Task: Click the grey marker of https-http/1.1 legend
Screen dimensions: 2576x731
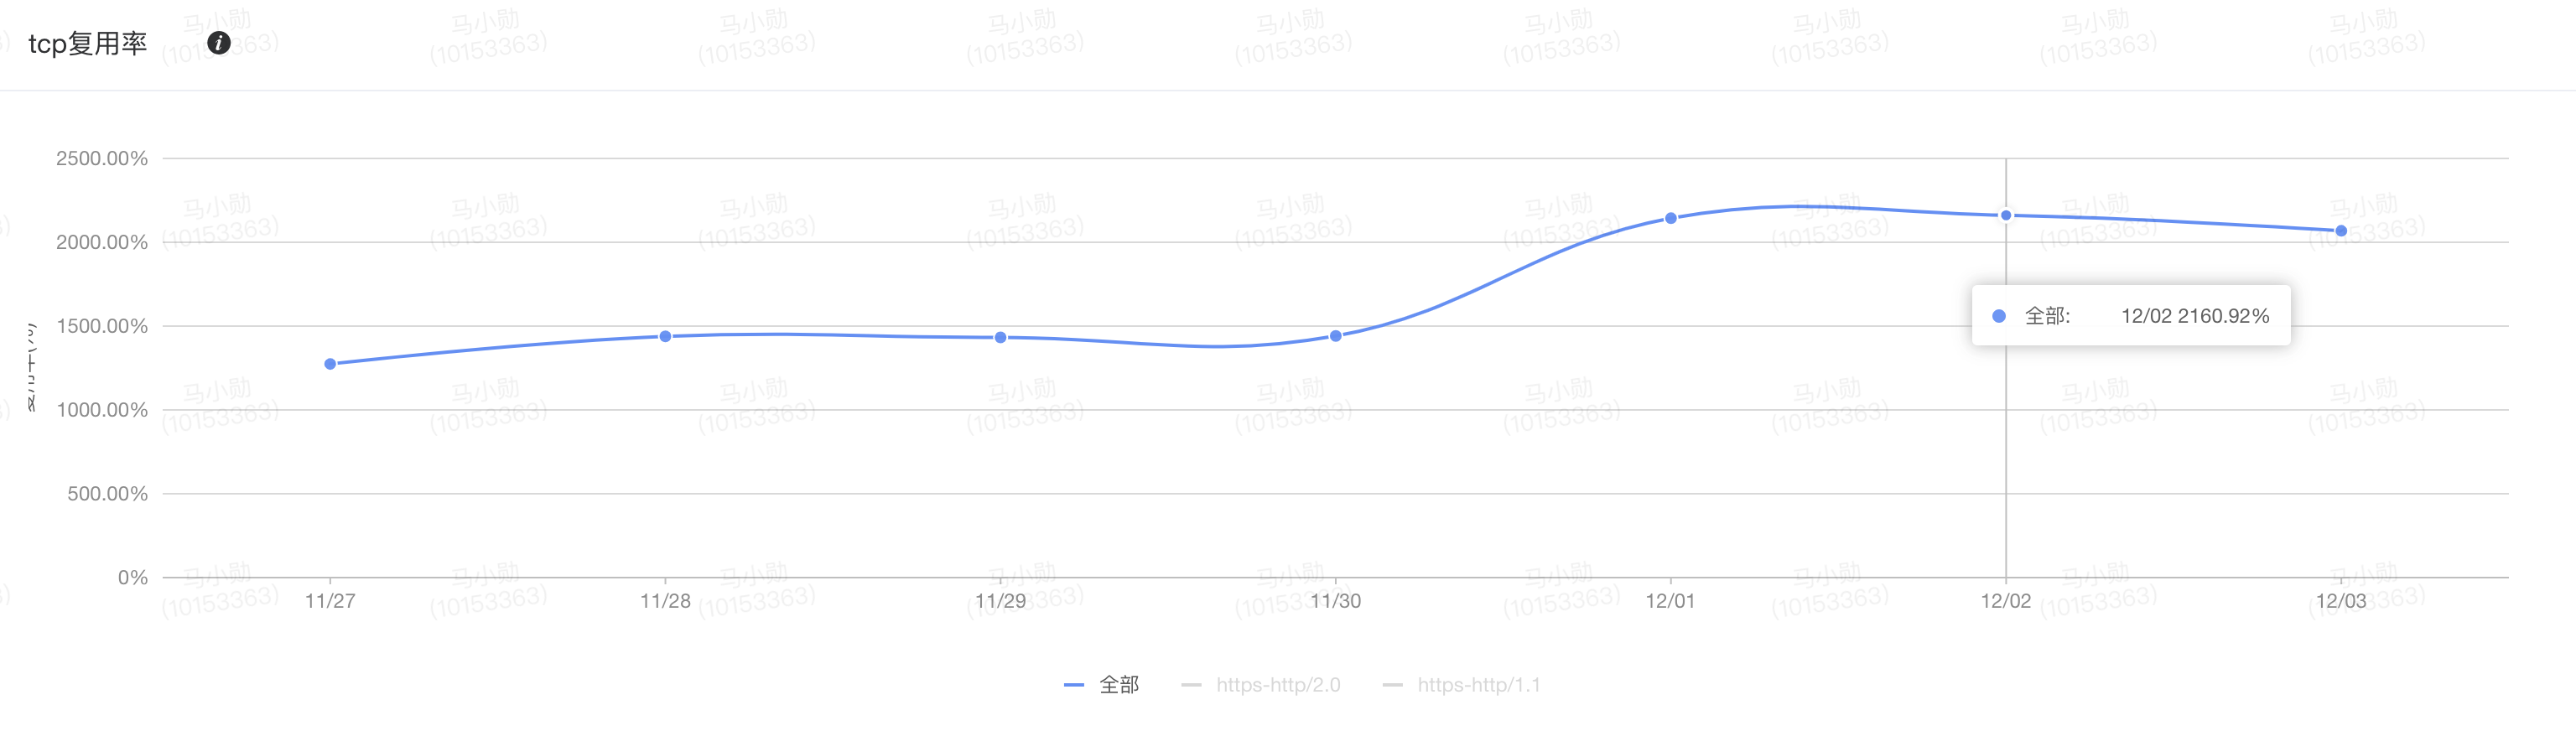Action: coord(1392,685)
